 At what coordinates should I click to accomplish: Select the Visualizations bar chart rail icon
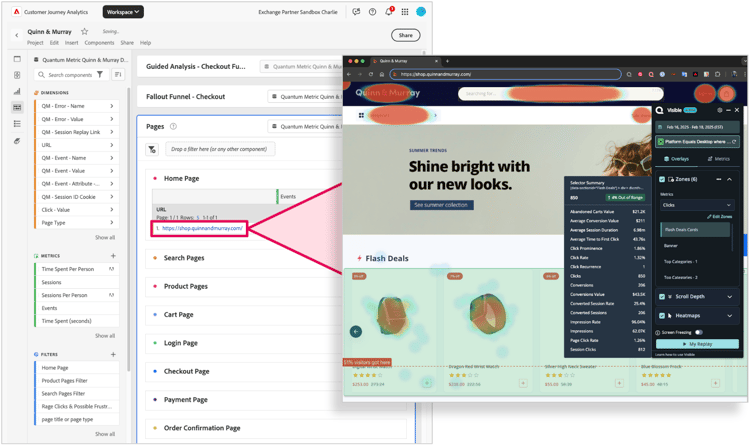(17, 91)
